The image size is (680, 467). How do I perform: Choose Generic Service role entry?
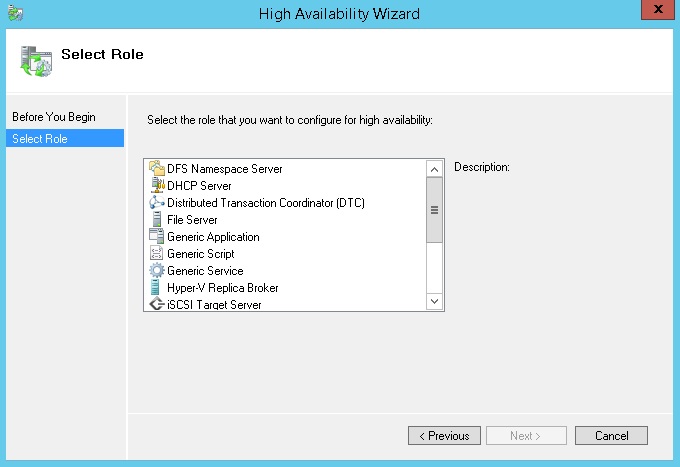(205, 271)
